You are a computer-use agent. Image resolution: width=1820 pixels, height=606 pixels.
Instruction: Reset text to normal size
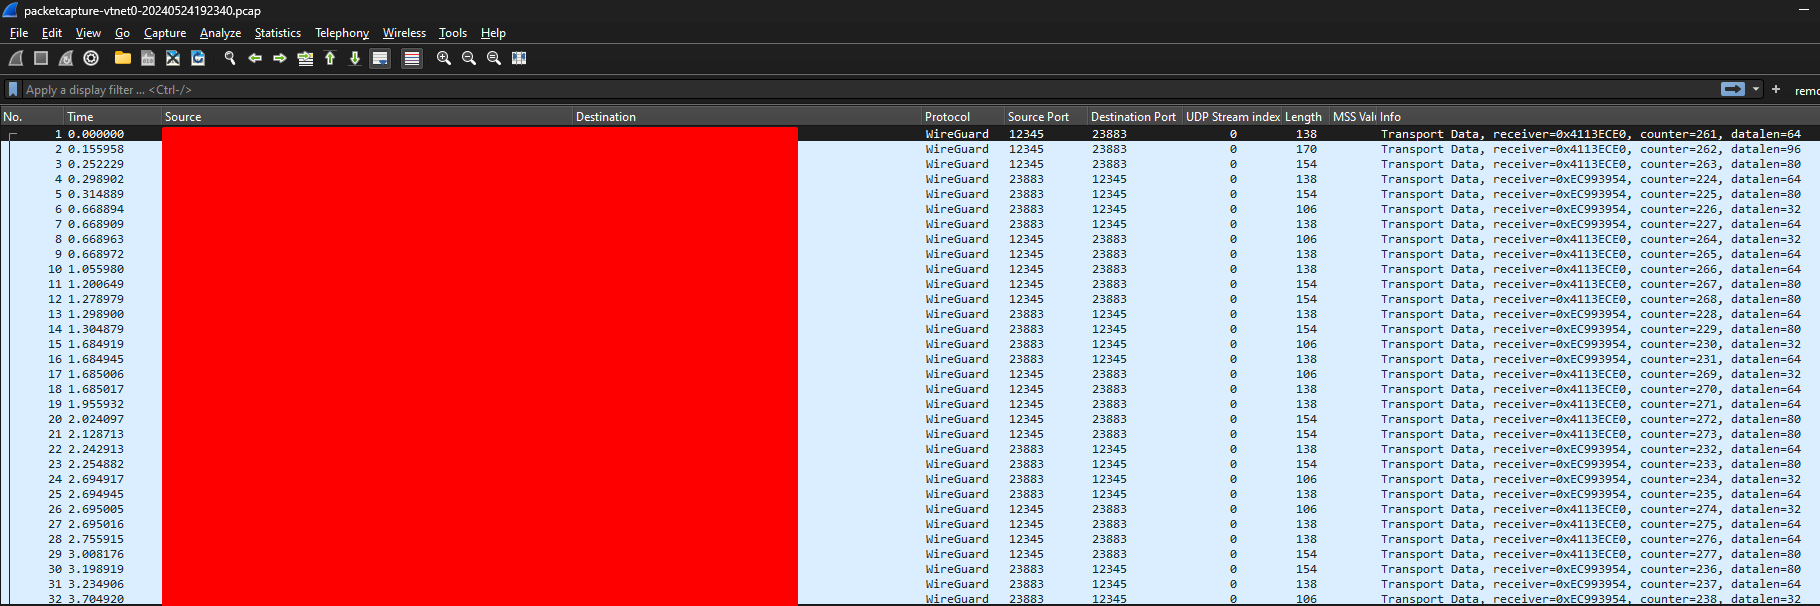click(494, 59)
